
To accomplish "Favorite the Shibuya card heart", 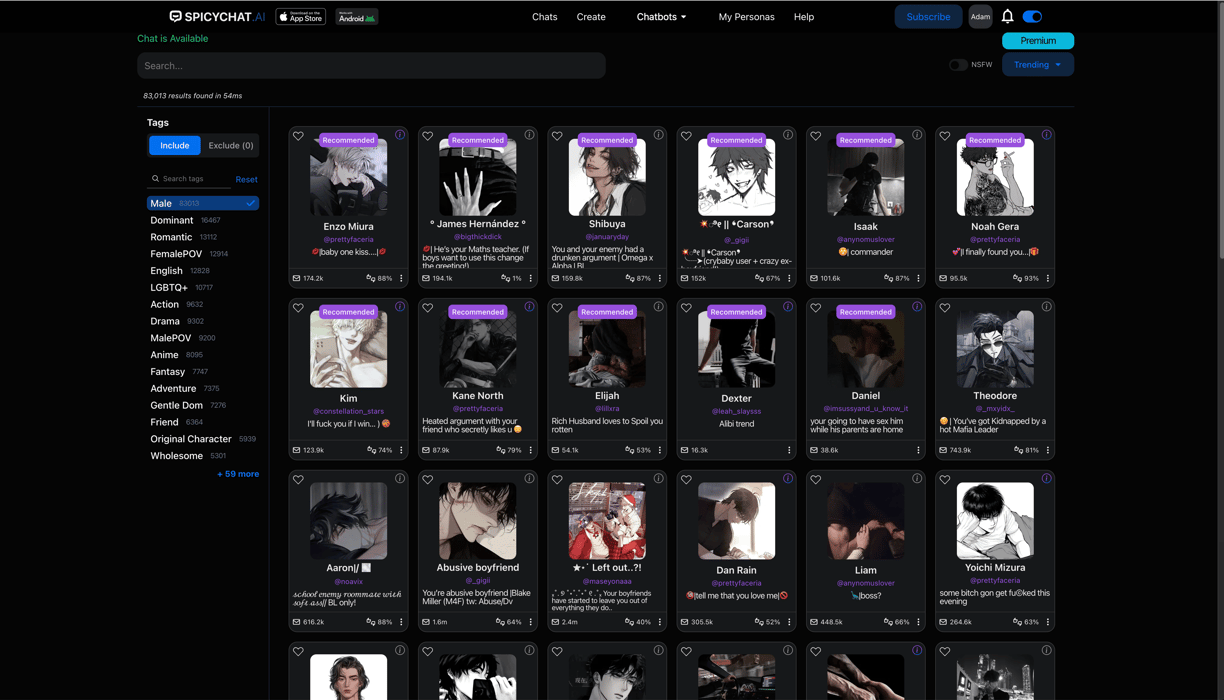I will [x=557, y=136].
